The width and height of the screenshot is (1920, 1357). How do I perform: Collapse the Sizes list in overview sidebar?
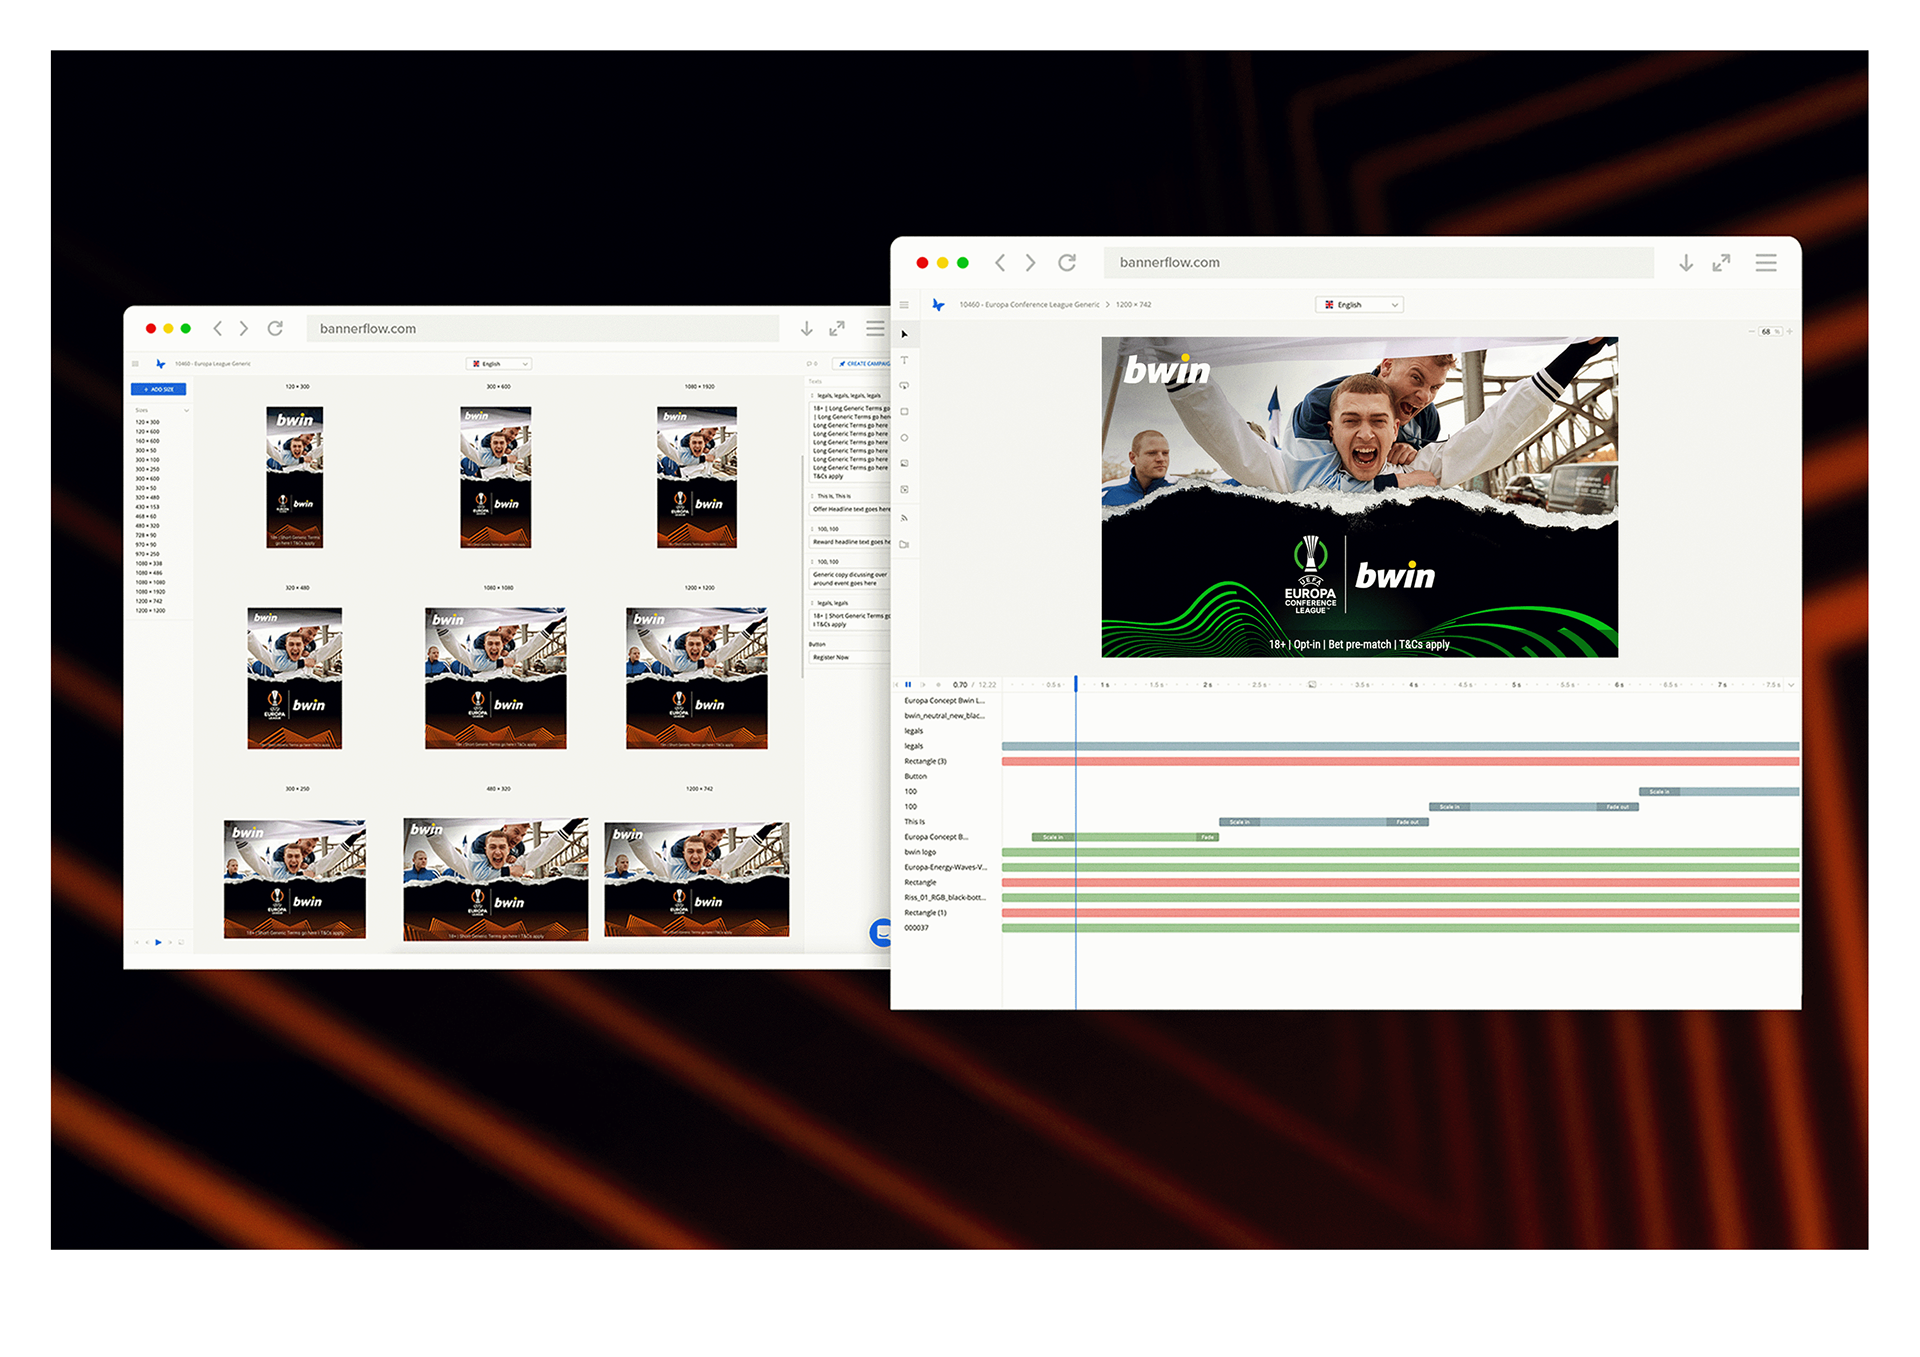pyautogui.click(x=186, y=410)
